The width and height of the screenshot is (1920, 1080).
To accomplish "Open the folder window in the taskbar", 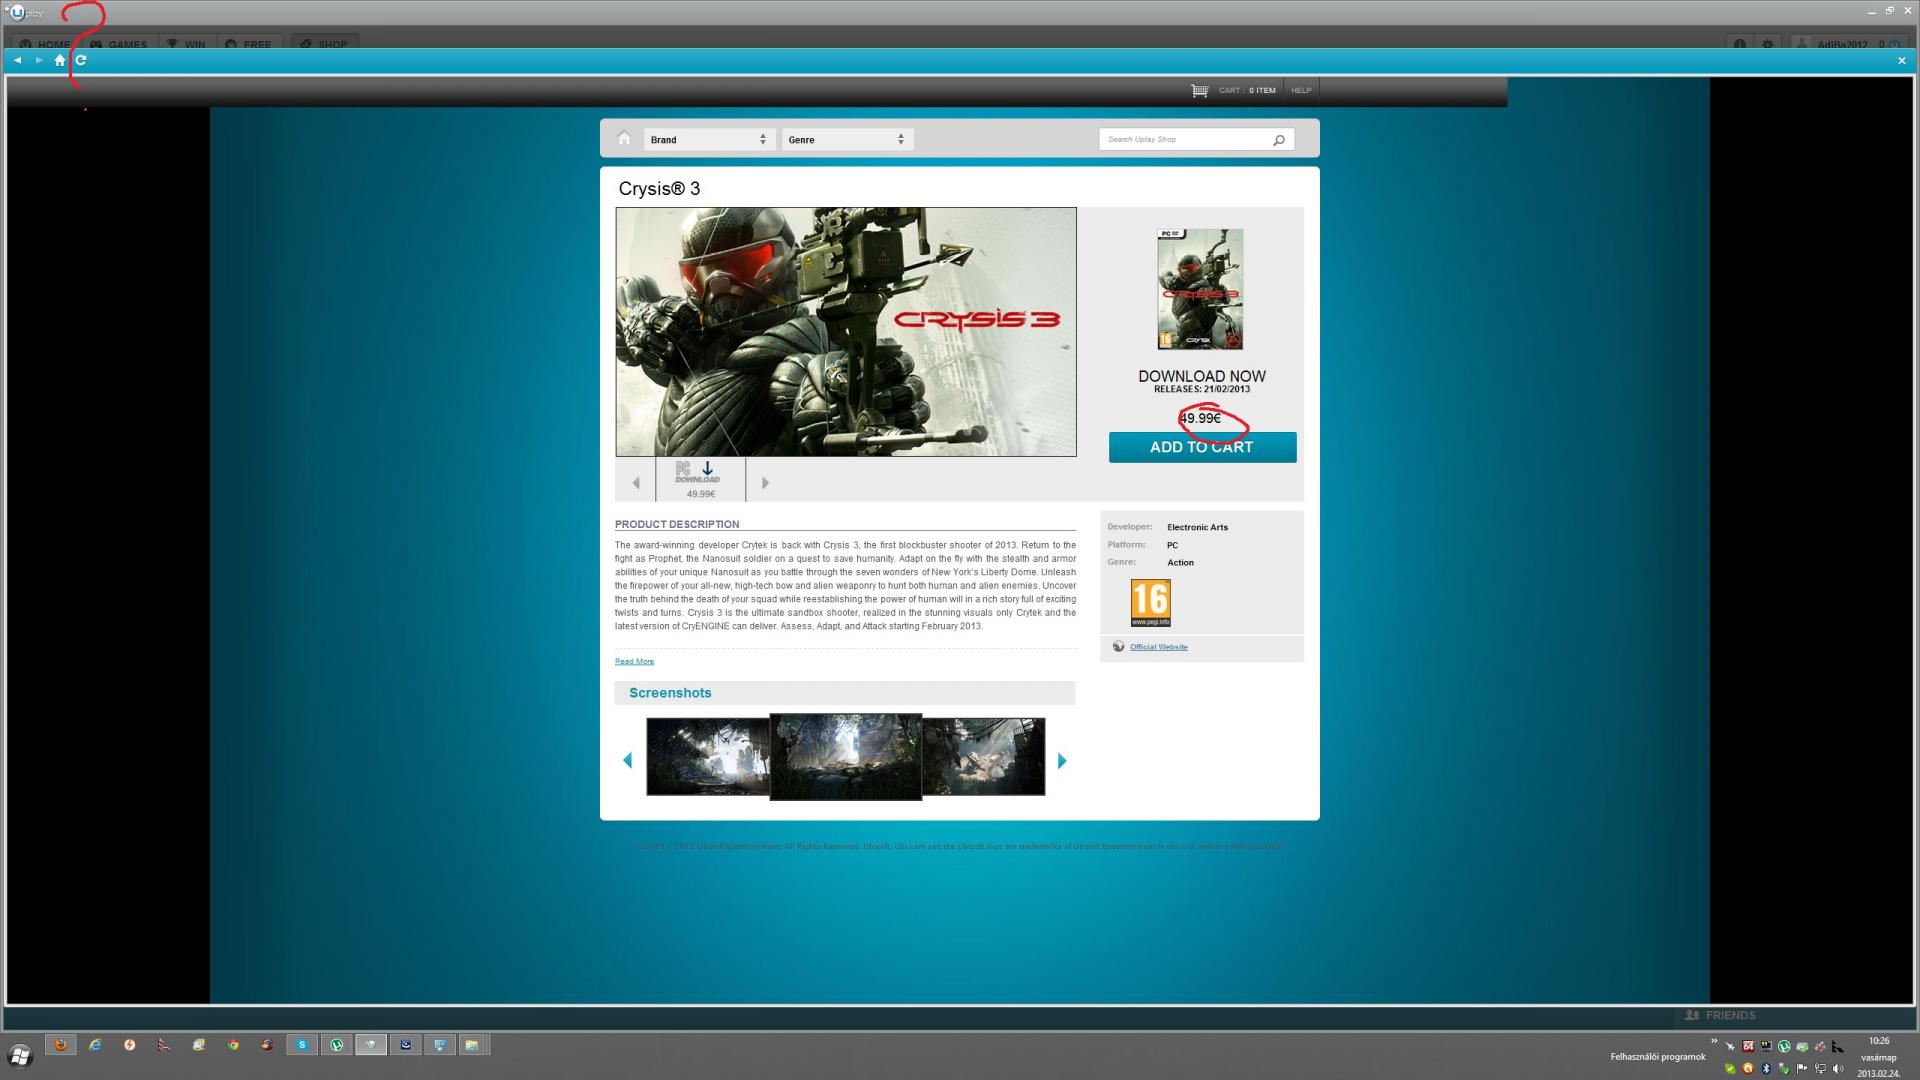I will coord(472,1045).
